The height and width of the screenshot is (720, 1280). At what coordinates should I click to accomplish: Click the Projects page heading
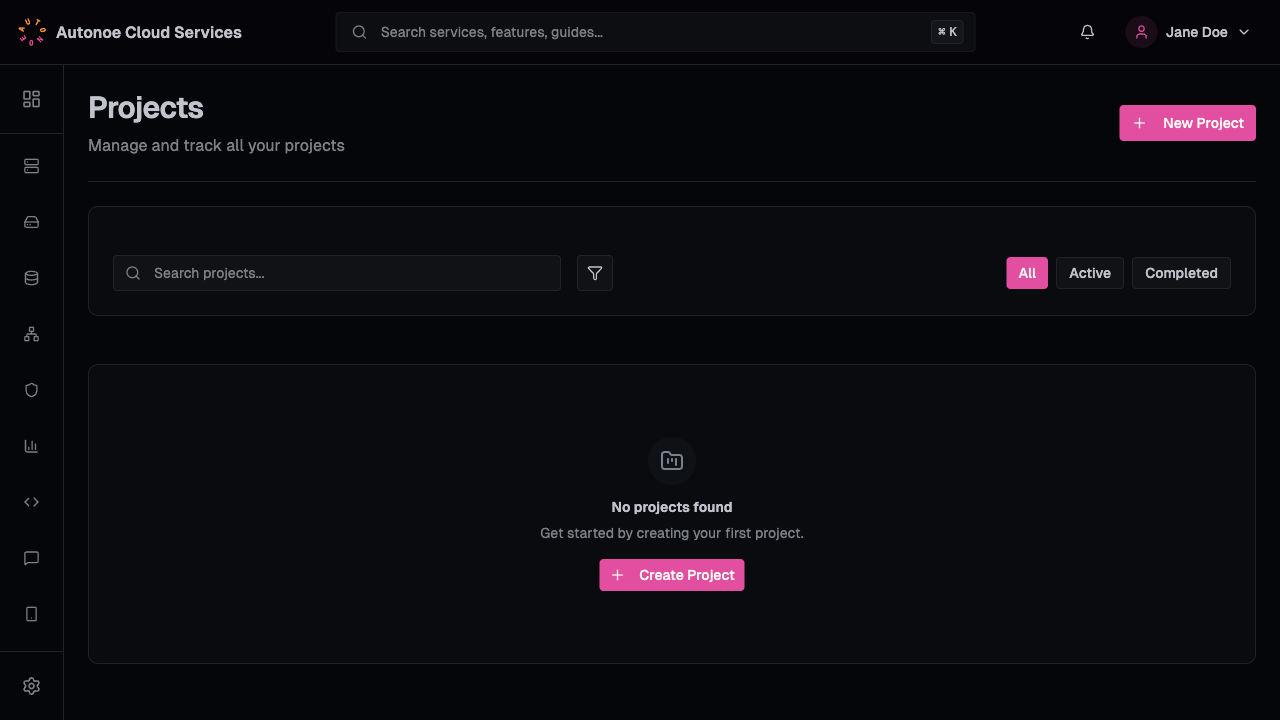coord(146,108)
